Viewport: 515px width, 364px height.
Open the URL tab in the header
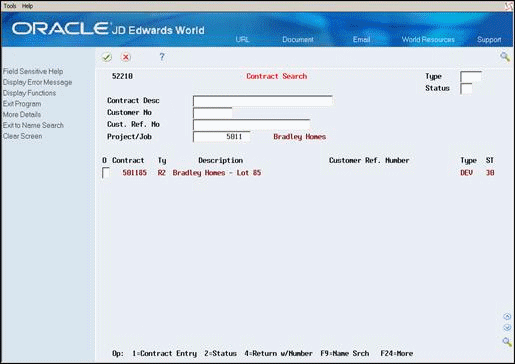click(242, 39)
